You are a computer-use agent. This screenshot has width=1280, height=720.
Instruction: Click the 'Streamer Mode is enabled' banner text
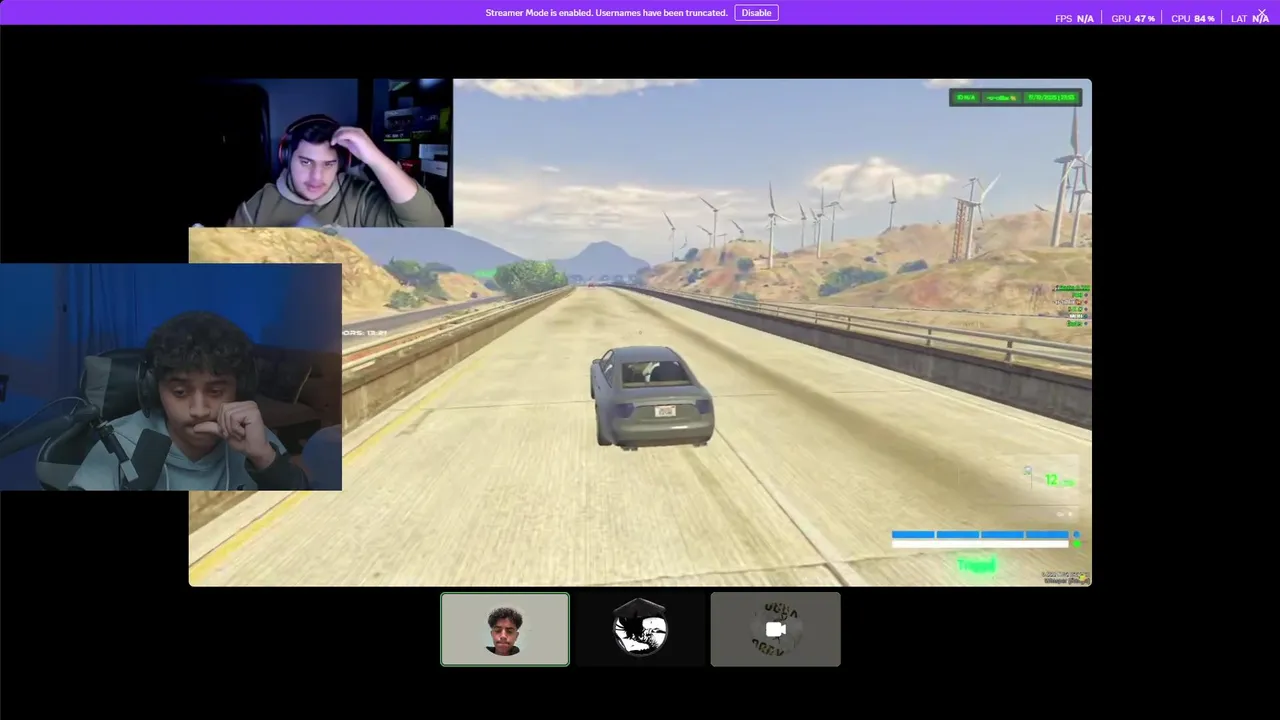click(x=606, y=13)
